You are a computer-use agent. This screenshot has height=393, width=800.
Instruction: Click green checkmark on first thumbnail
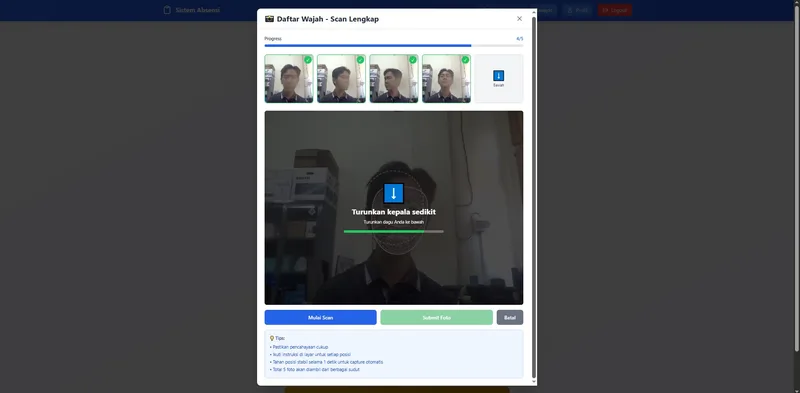coord(308,60)
